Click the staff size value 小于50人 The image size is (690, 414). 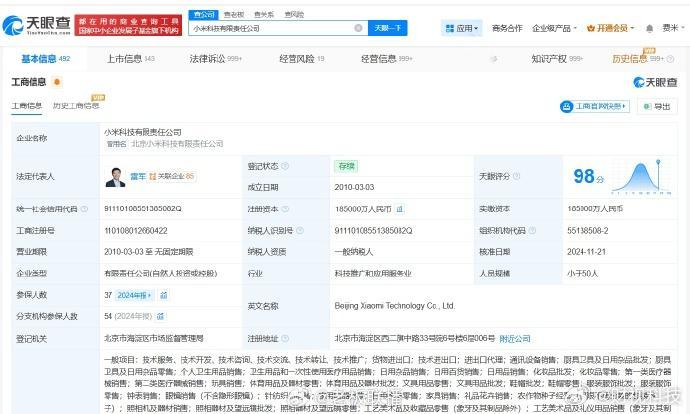(583, 273)
